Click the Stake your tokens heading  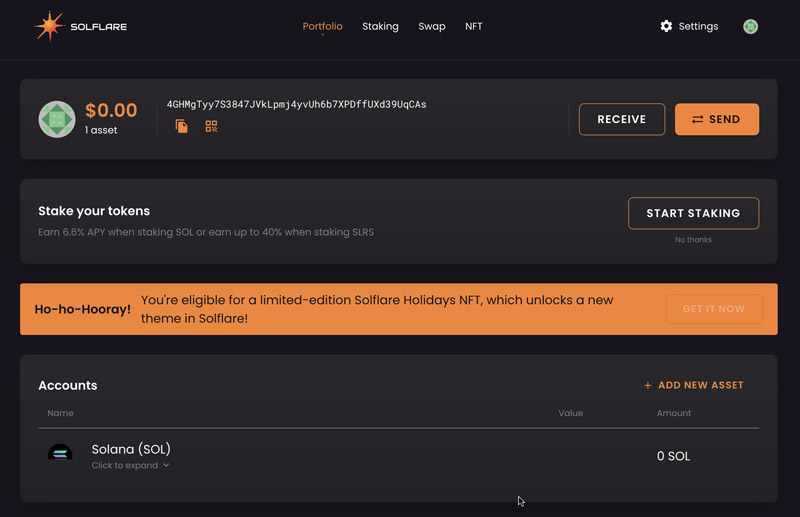(x=94, y=211)
